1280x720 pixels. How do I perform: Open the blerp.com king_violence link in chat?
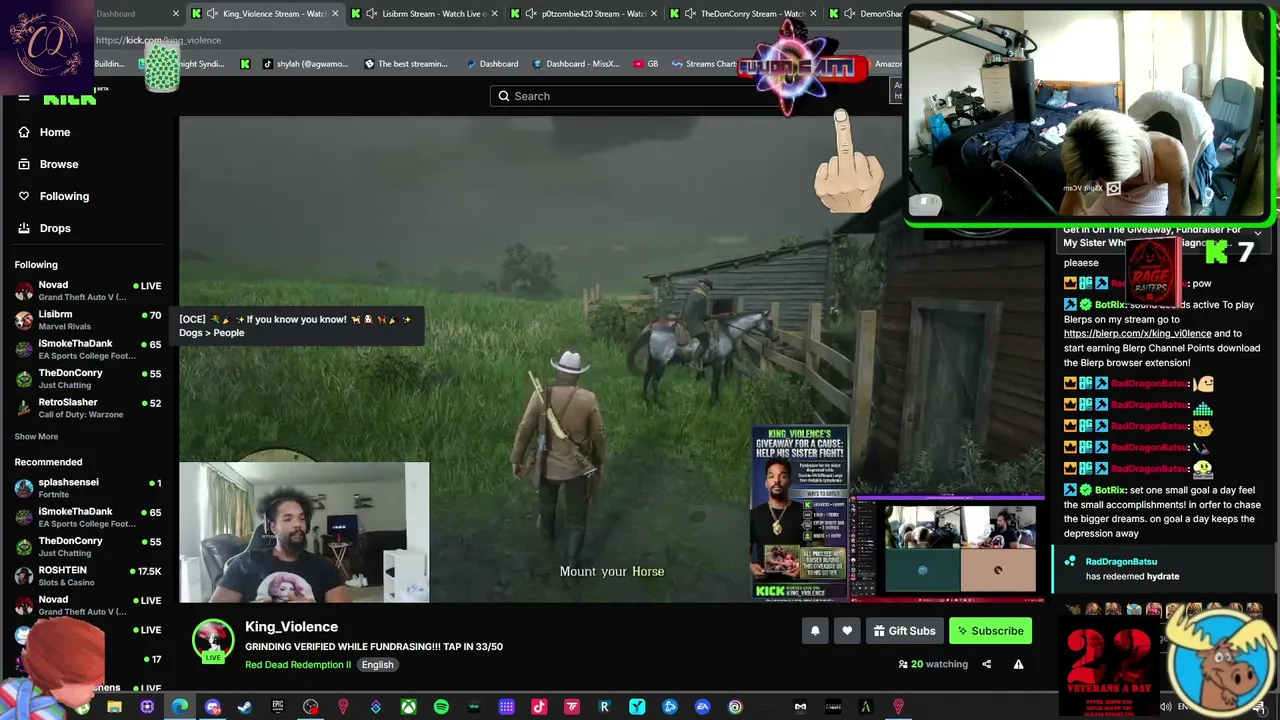1137,334
